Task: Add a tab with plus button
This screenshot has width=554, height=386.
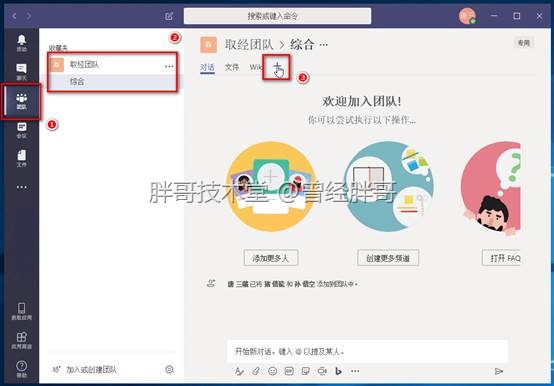Action: point(278,66)
